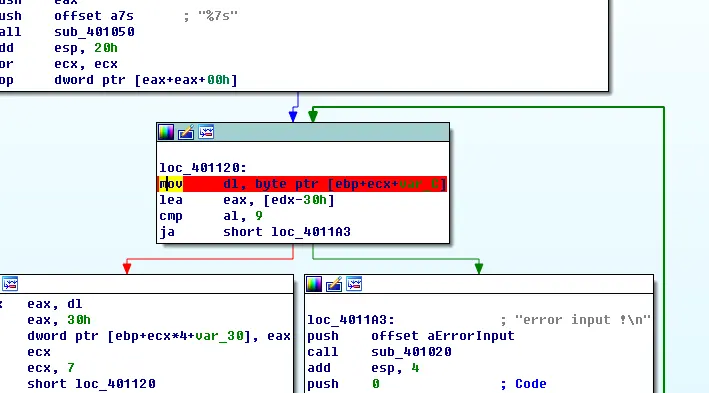Click group icon on bottom-left node
This screenshot has width=709, height=393.
pos(10,284)
